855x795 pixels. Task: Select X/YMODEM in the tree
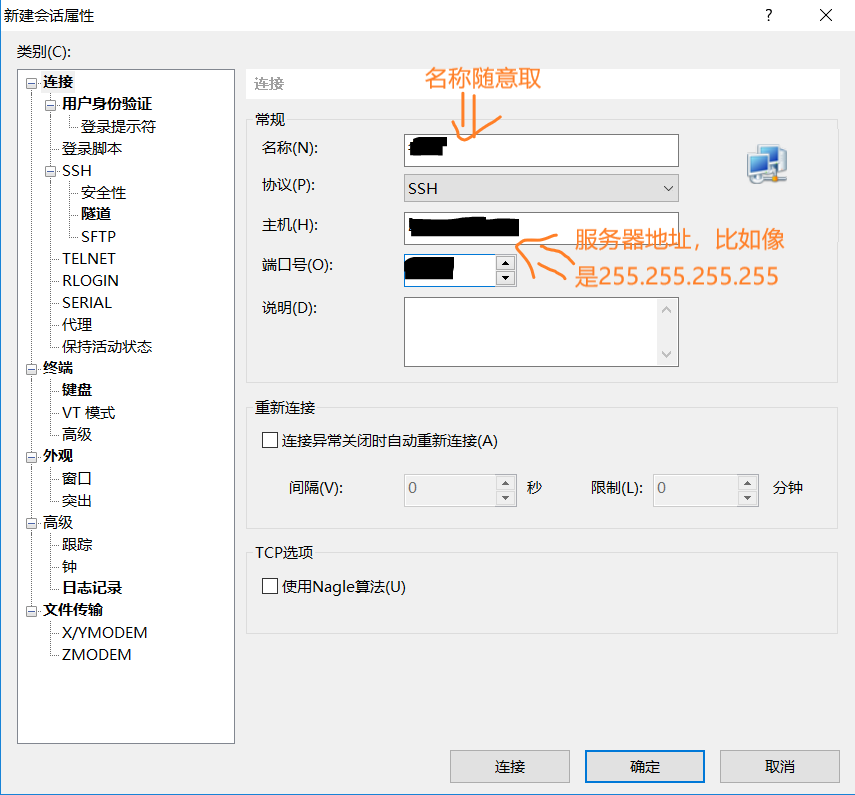105,633
